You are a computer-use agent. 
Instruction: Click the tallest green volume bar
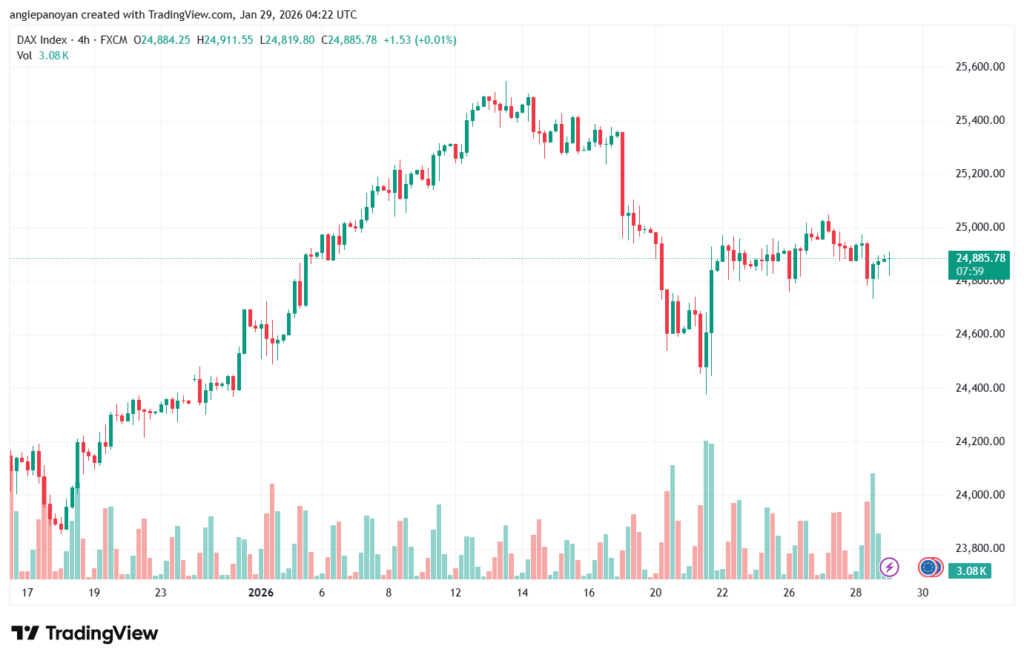tap(706, 510)
